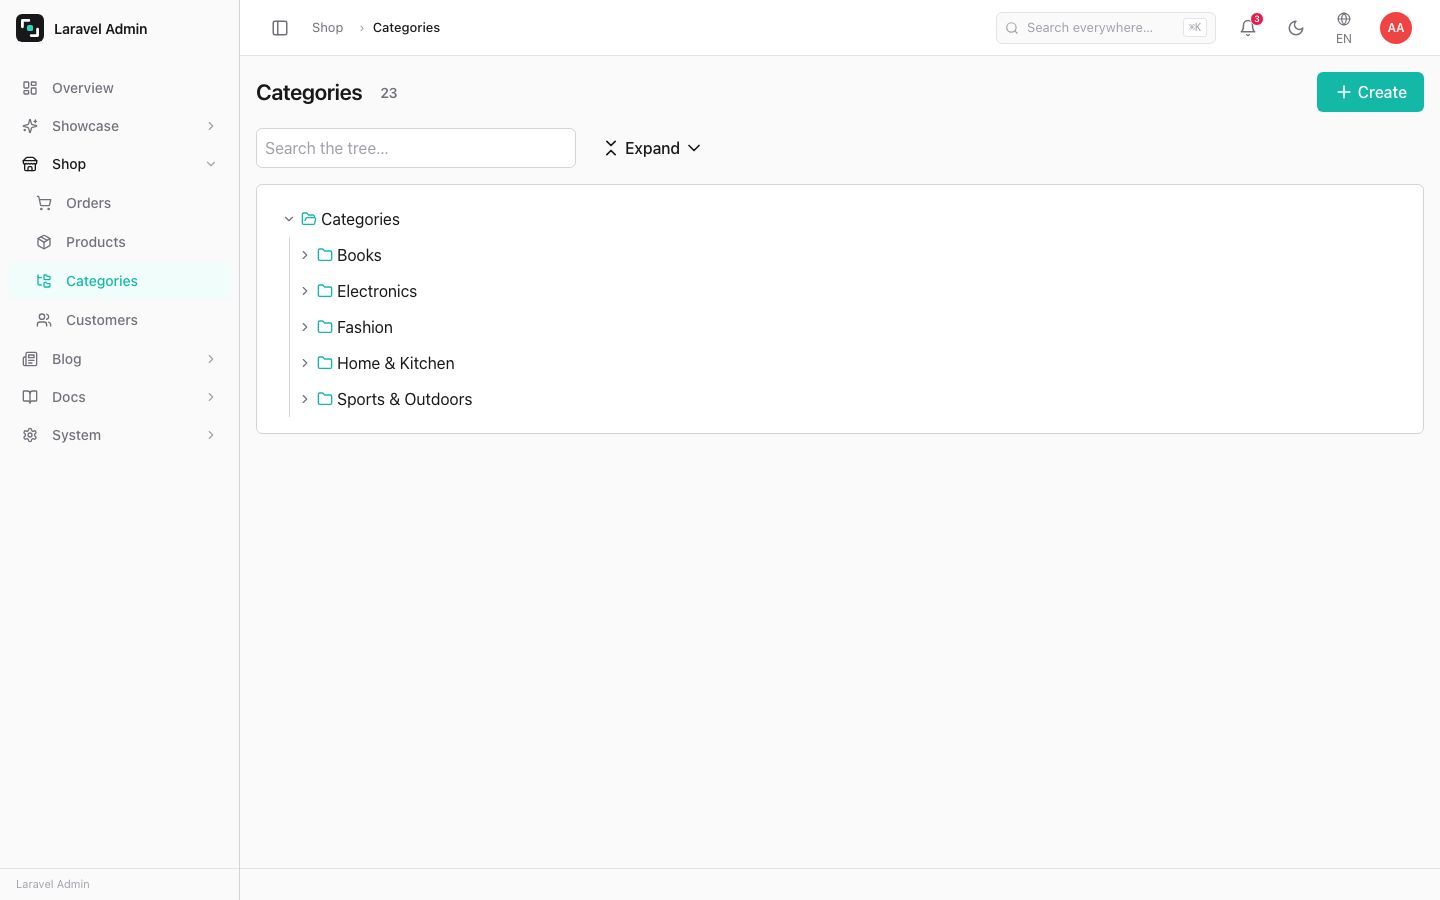1440x900 pixels.
Task: Open the notifications bell
Action: click(1248, 28)
